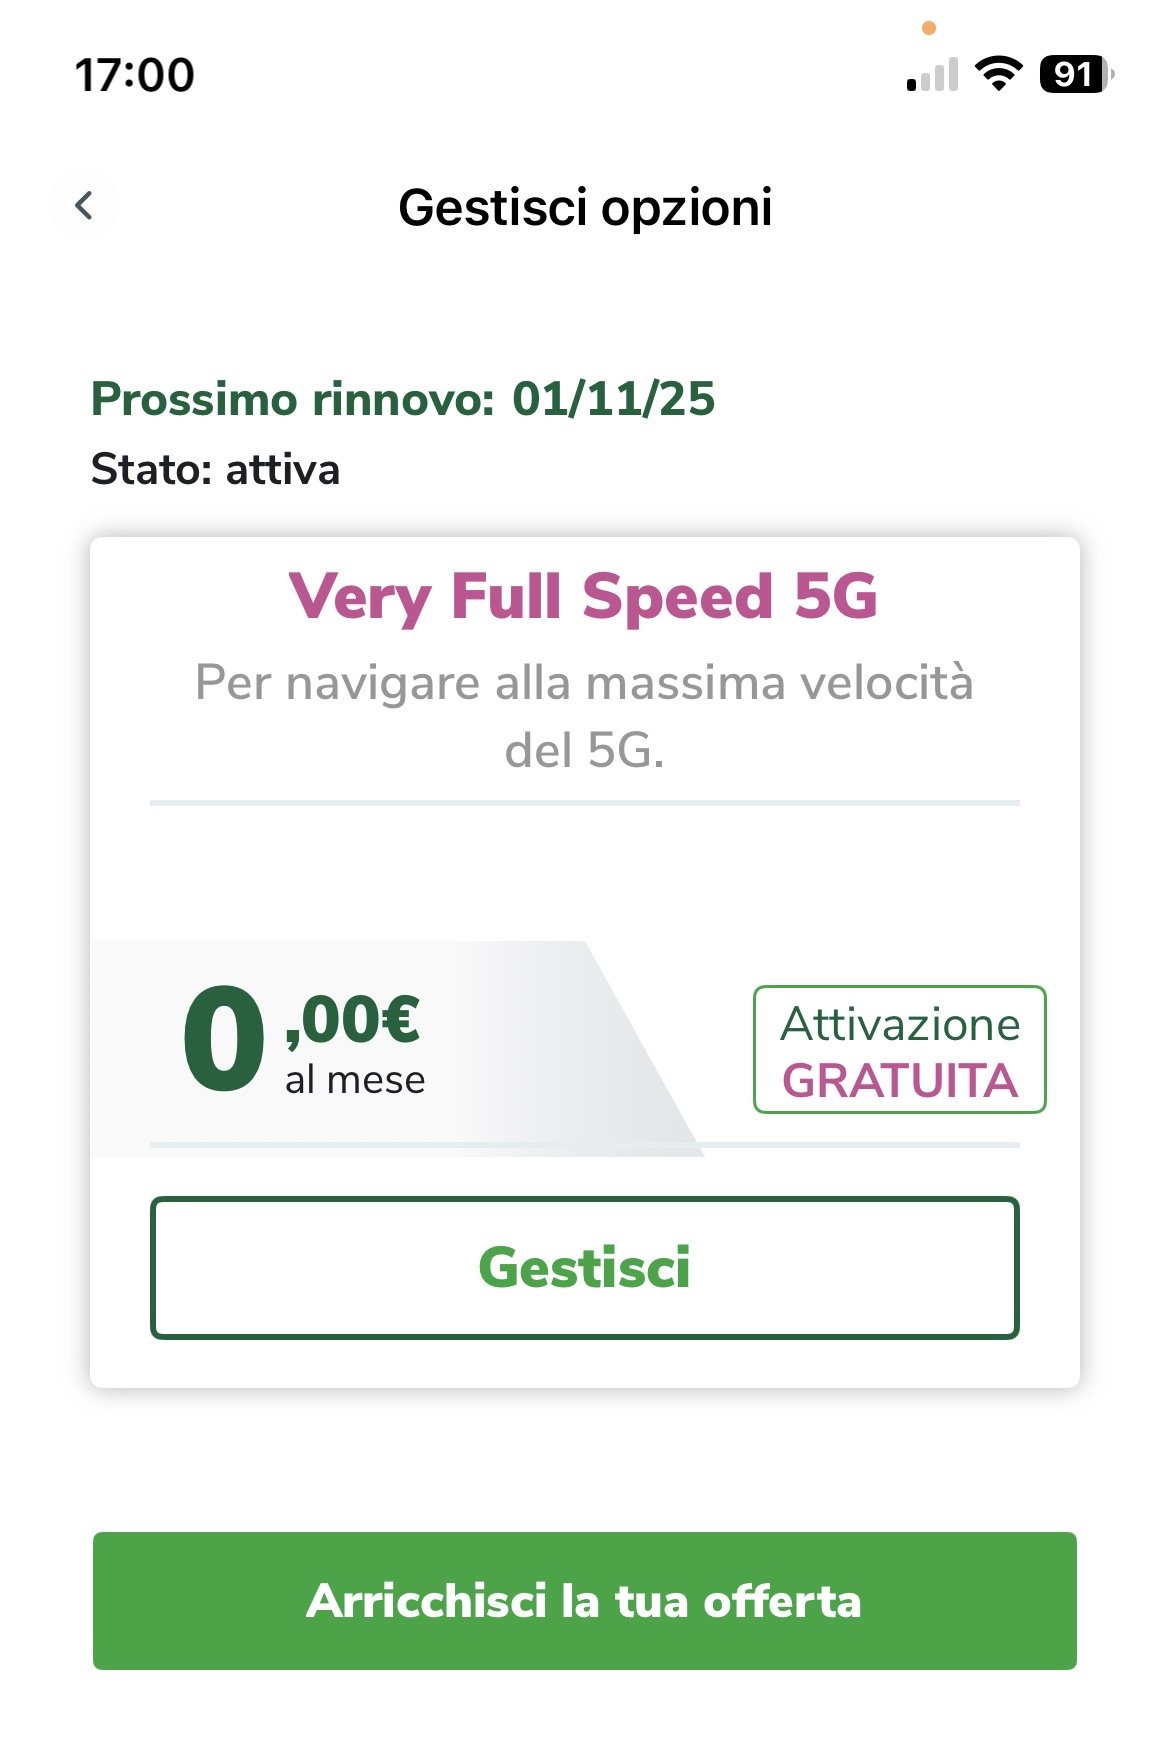Tap the 'al mese' label

(355, 1080)
